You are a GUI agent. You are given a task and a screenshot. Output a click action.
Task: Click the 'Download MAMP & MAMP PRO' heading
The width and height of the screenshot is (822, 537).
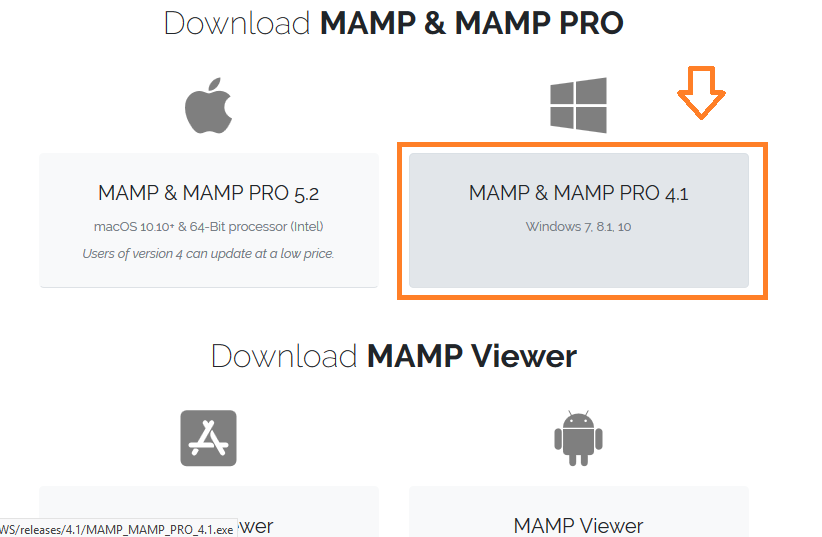coord(394,23)
